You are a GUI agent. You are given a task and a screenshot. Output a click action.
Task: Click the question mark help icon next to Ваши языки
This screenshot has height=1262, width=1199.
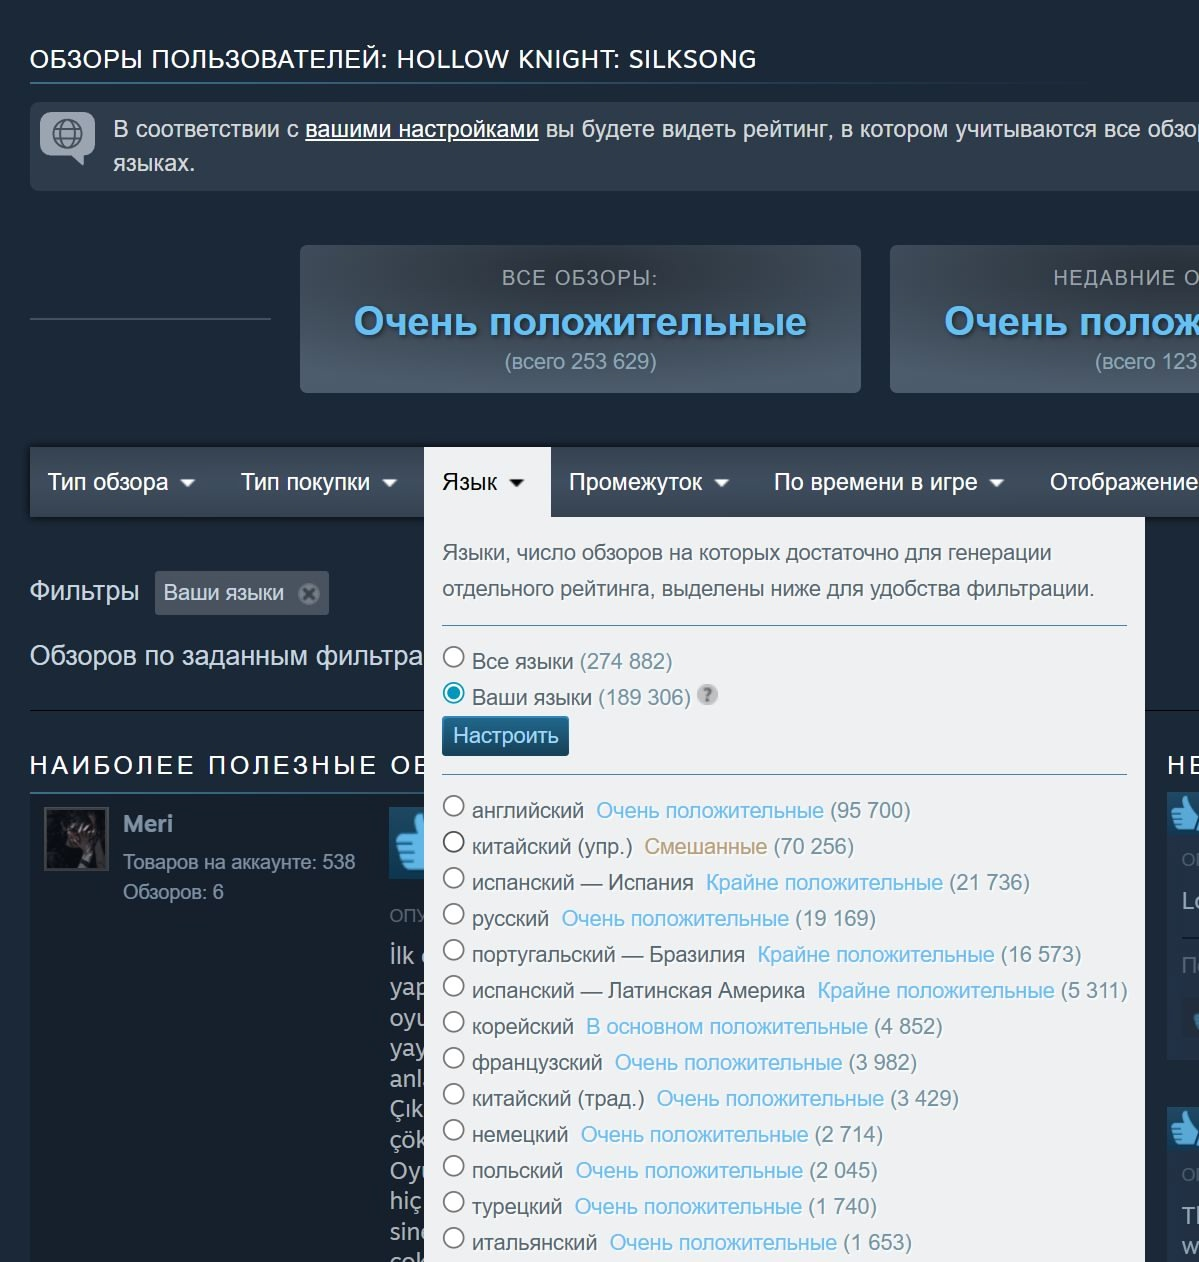coord(707,695)
